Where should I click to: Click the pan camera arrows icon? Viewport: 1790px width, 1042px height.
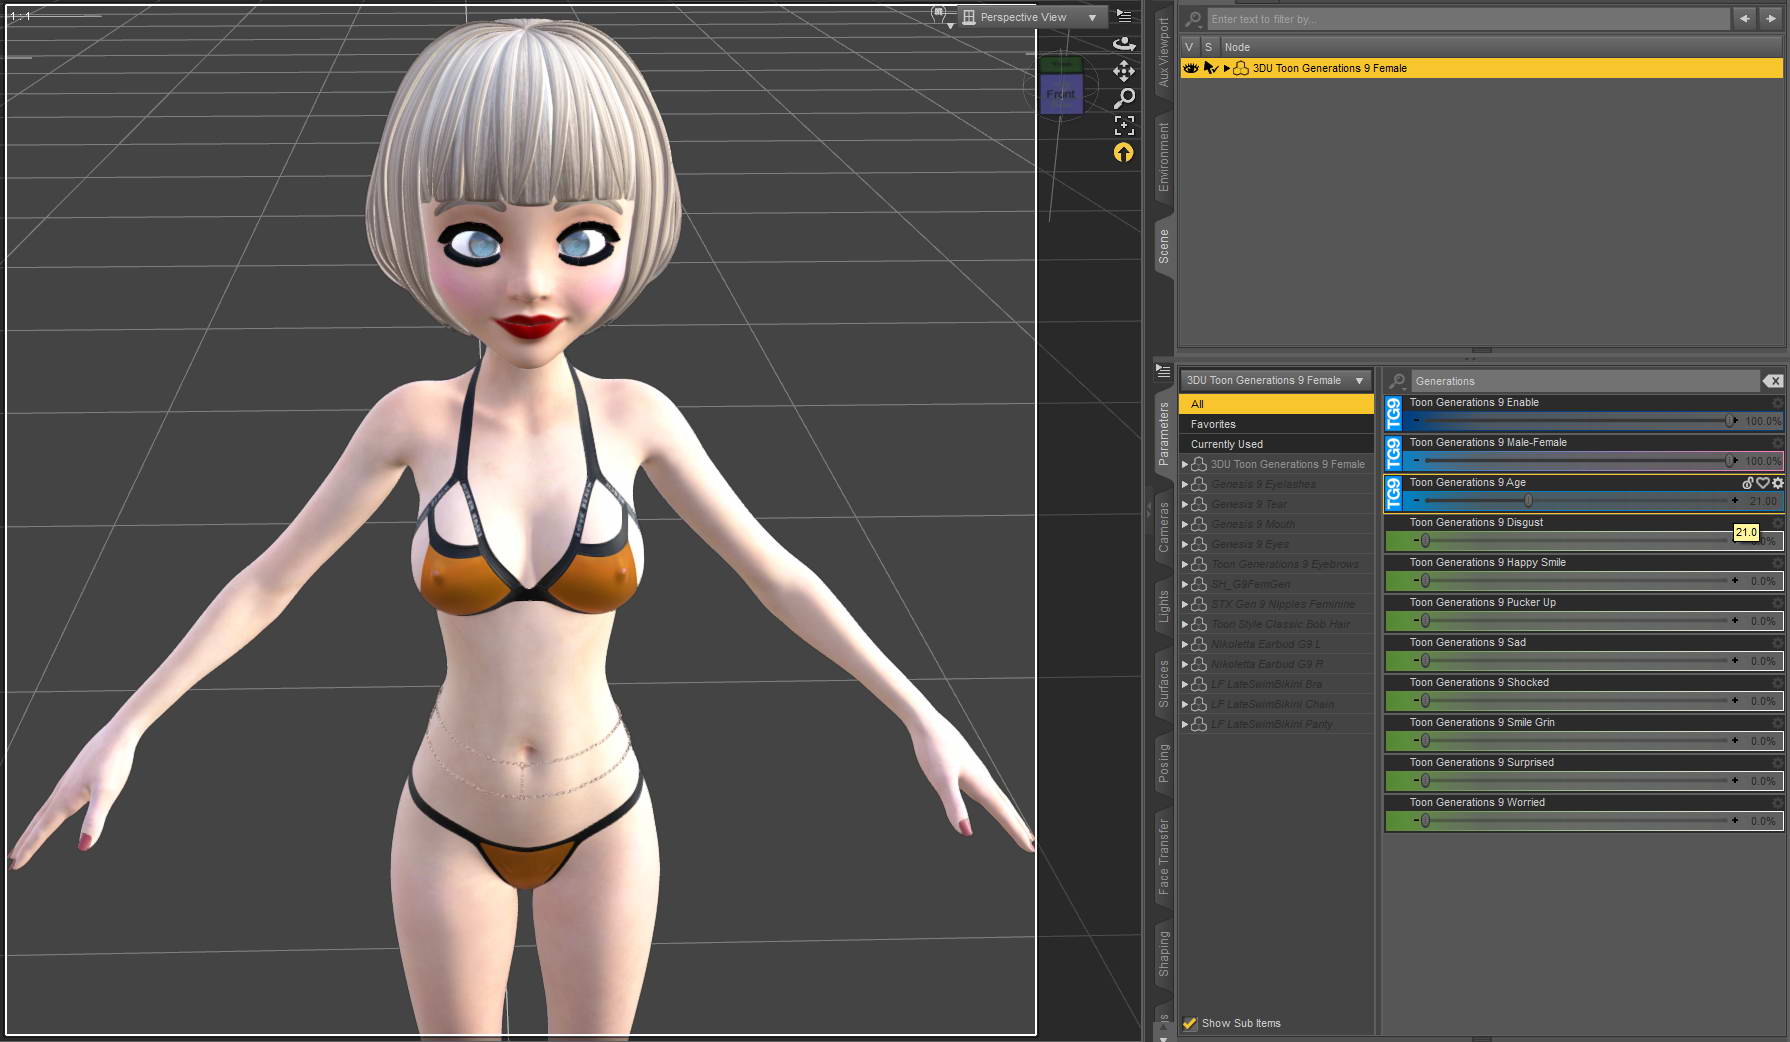[1124, 71]
